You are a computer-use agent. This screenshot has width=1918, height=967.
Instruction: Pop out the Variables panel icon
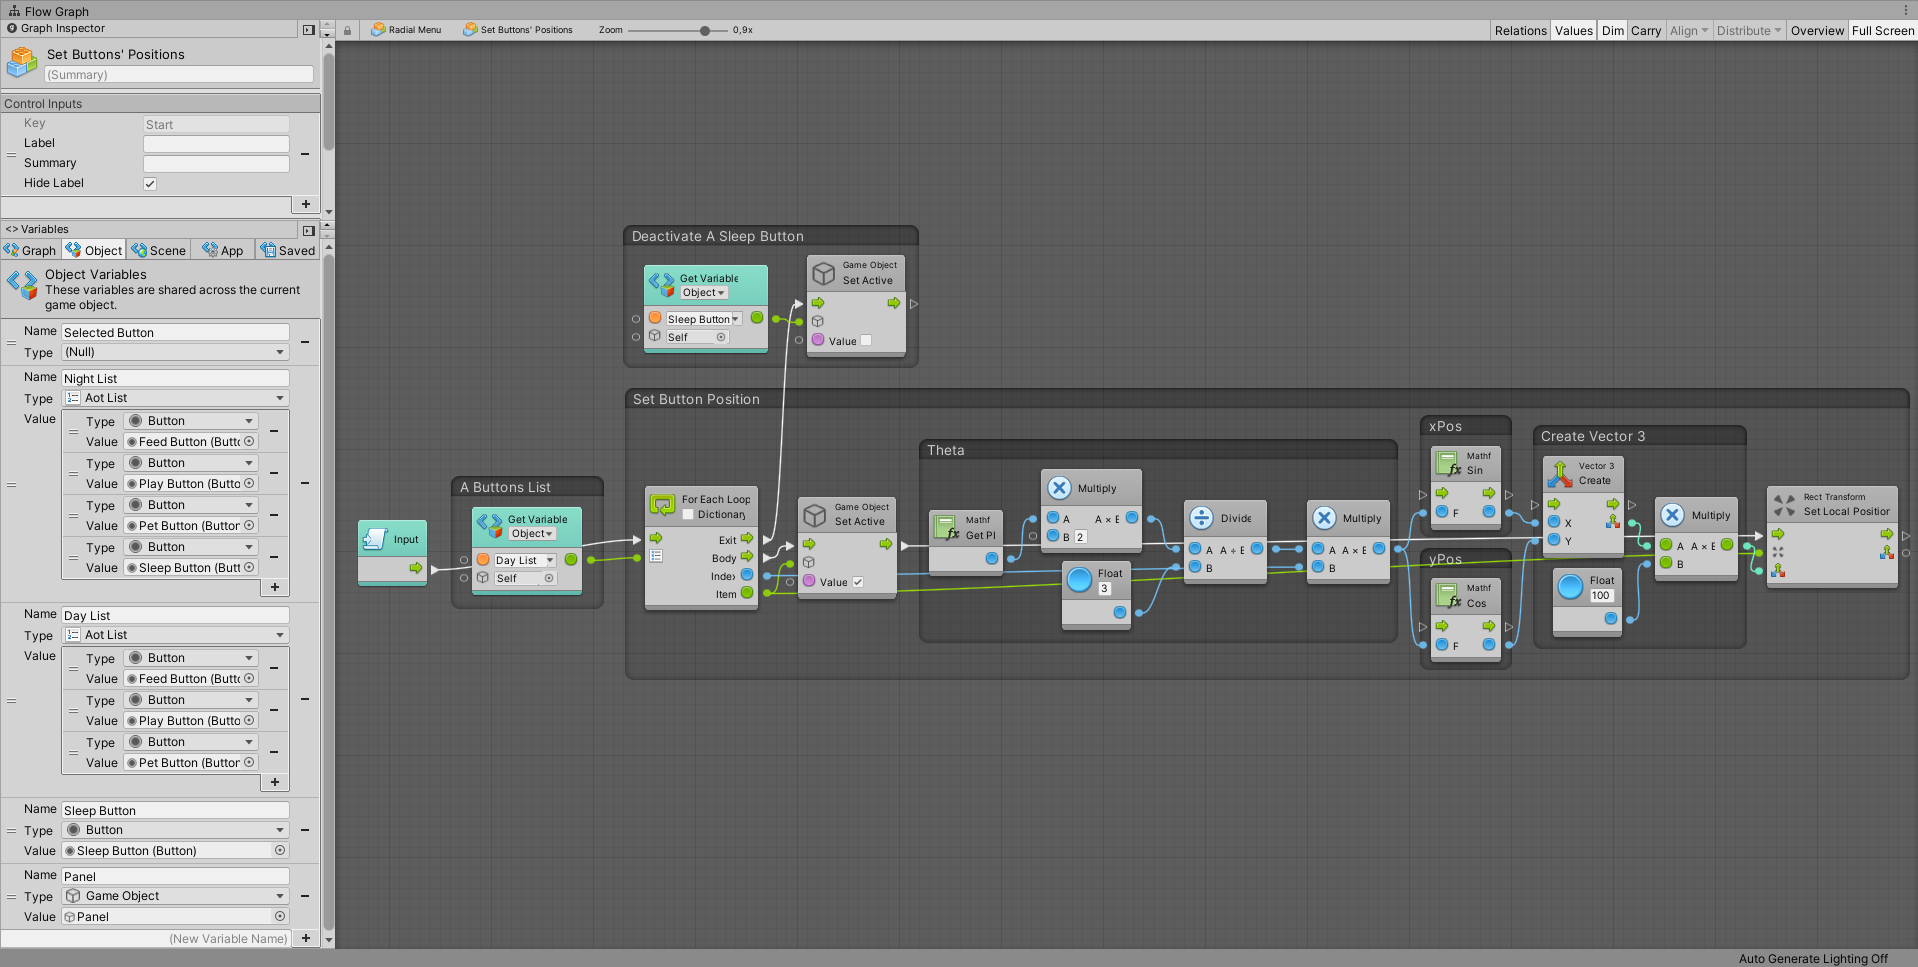309,231
